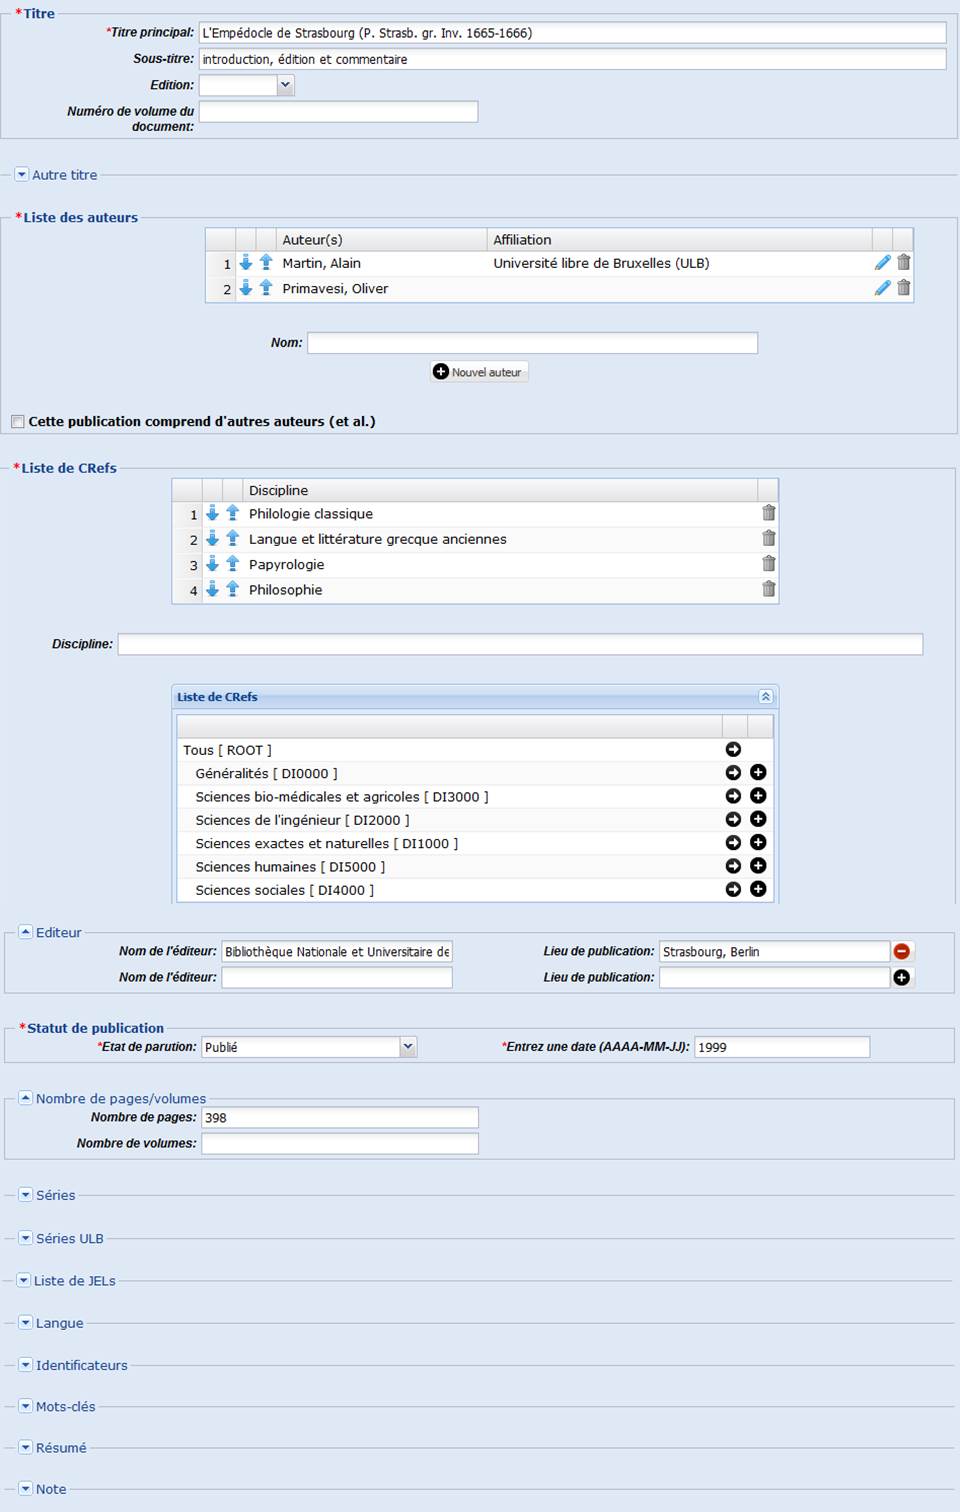Click the Nombre de volumes field
The height and width of the screenshot is (1512, 960).
click(x=340, y=1143)
